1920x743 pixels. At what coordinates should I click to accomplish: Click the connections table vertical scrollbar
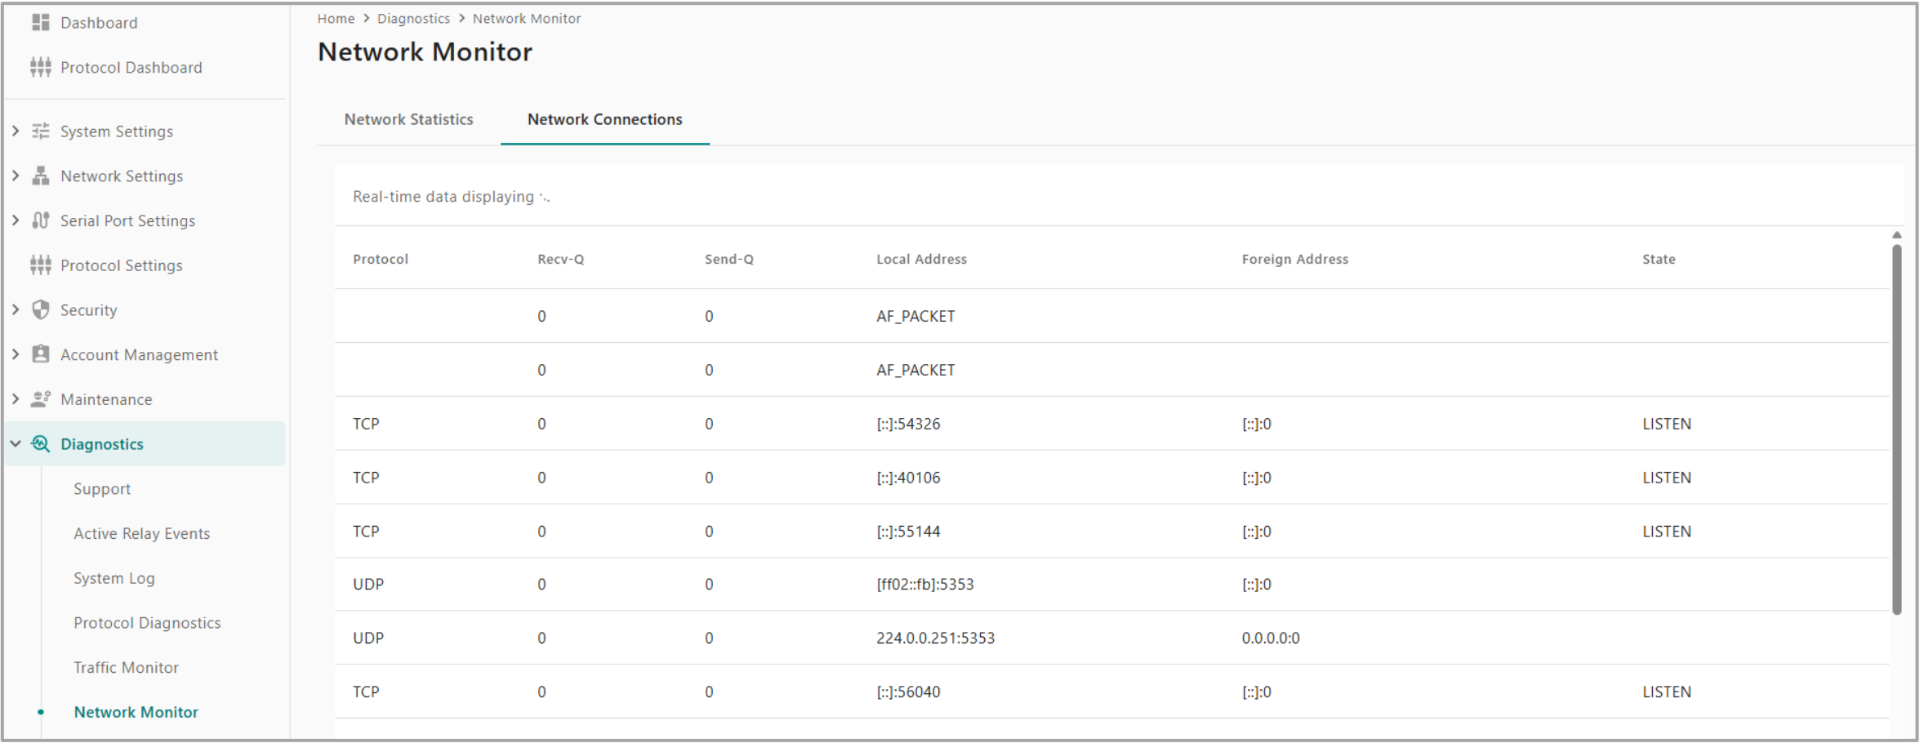pyautogui.click(x=1896, y=430)
